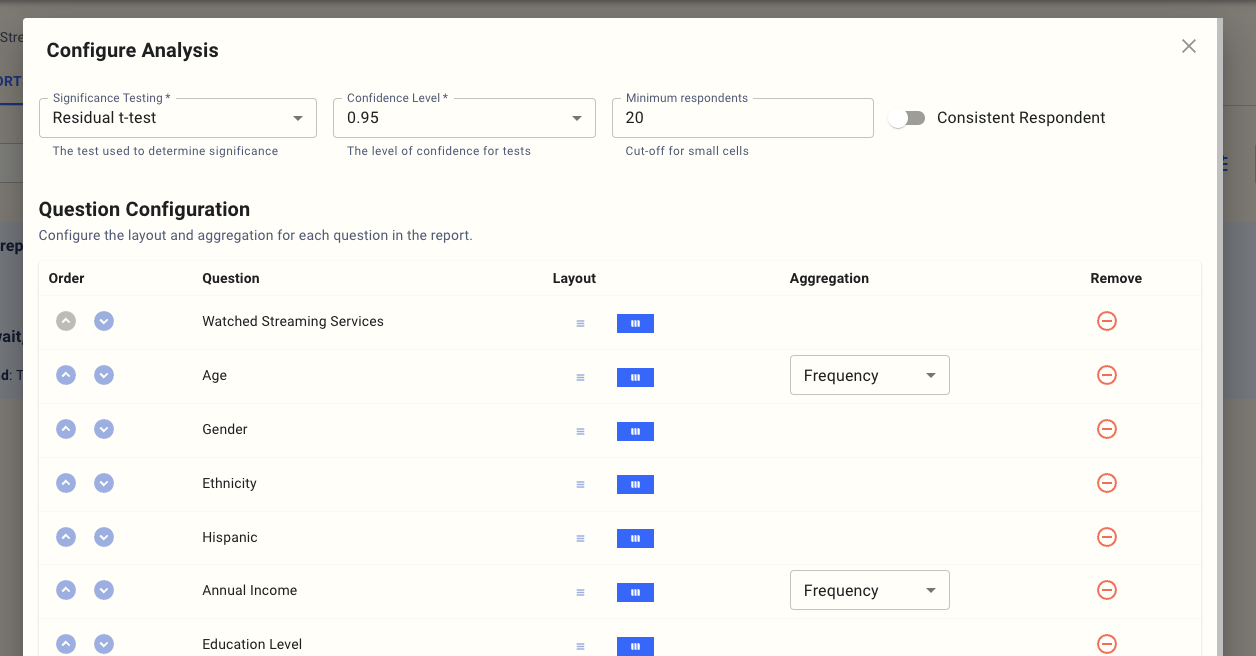Move Ethnicity question up one position
Viewport: 1256px width, 656px height.
click(66, 483)
